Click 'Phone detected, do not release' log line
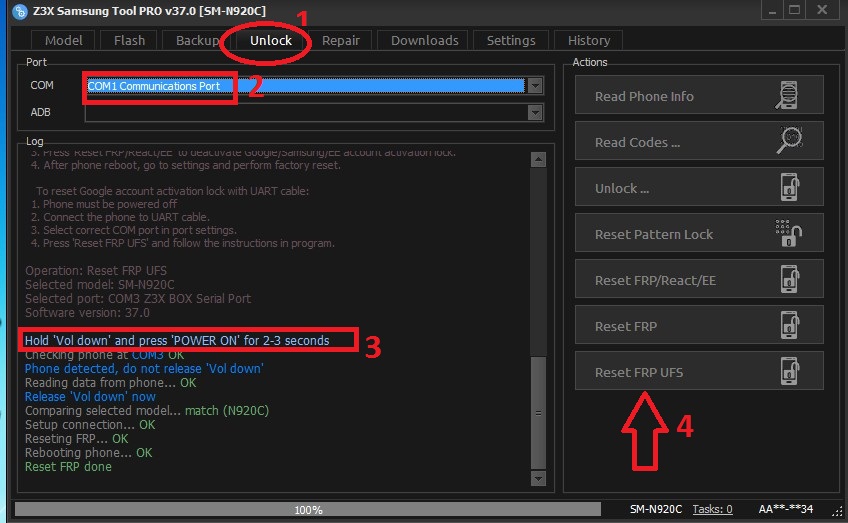 tap(144, 368)
